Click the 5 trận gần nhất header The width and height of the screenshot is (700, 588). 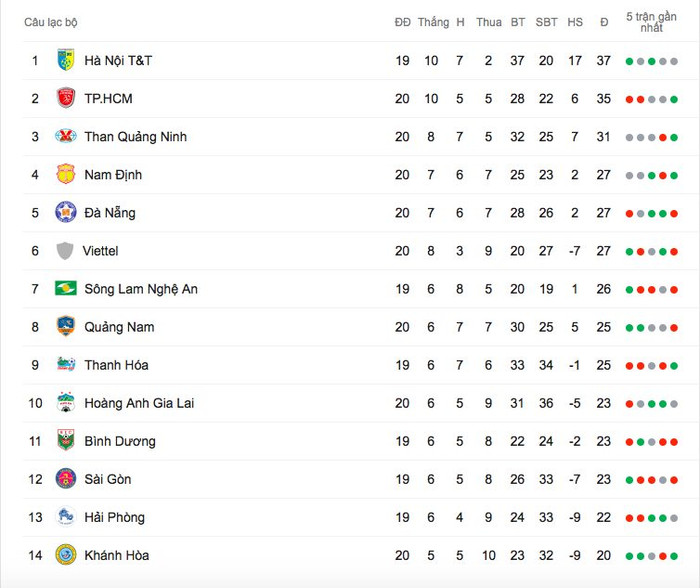[x=651, y=22]
